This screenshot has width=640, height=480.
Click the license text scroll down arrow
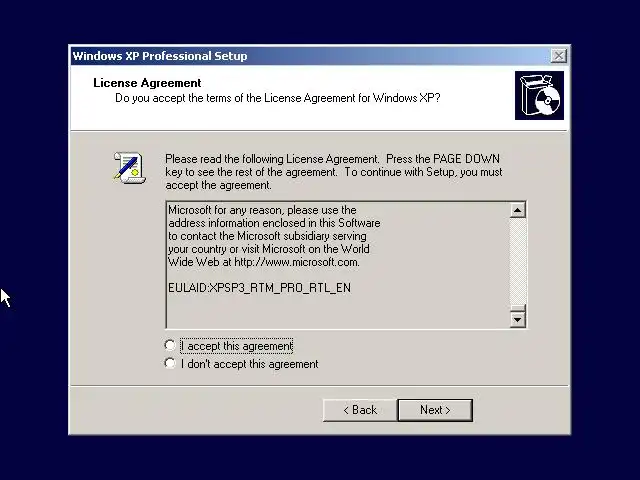point(518,319)
